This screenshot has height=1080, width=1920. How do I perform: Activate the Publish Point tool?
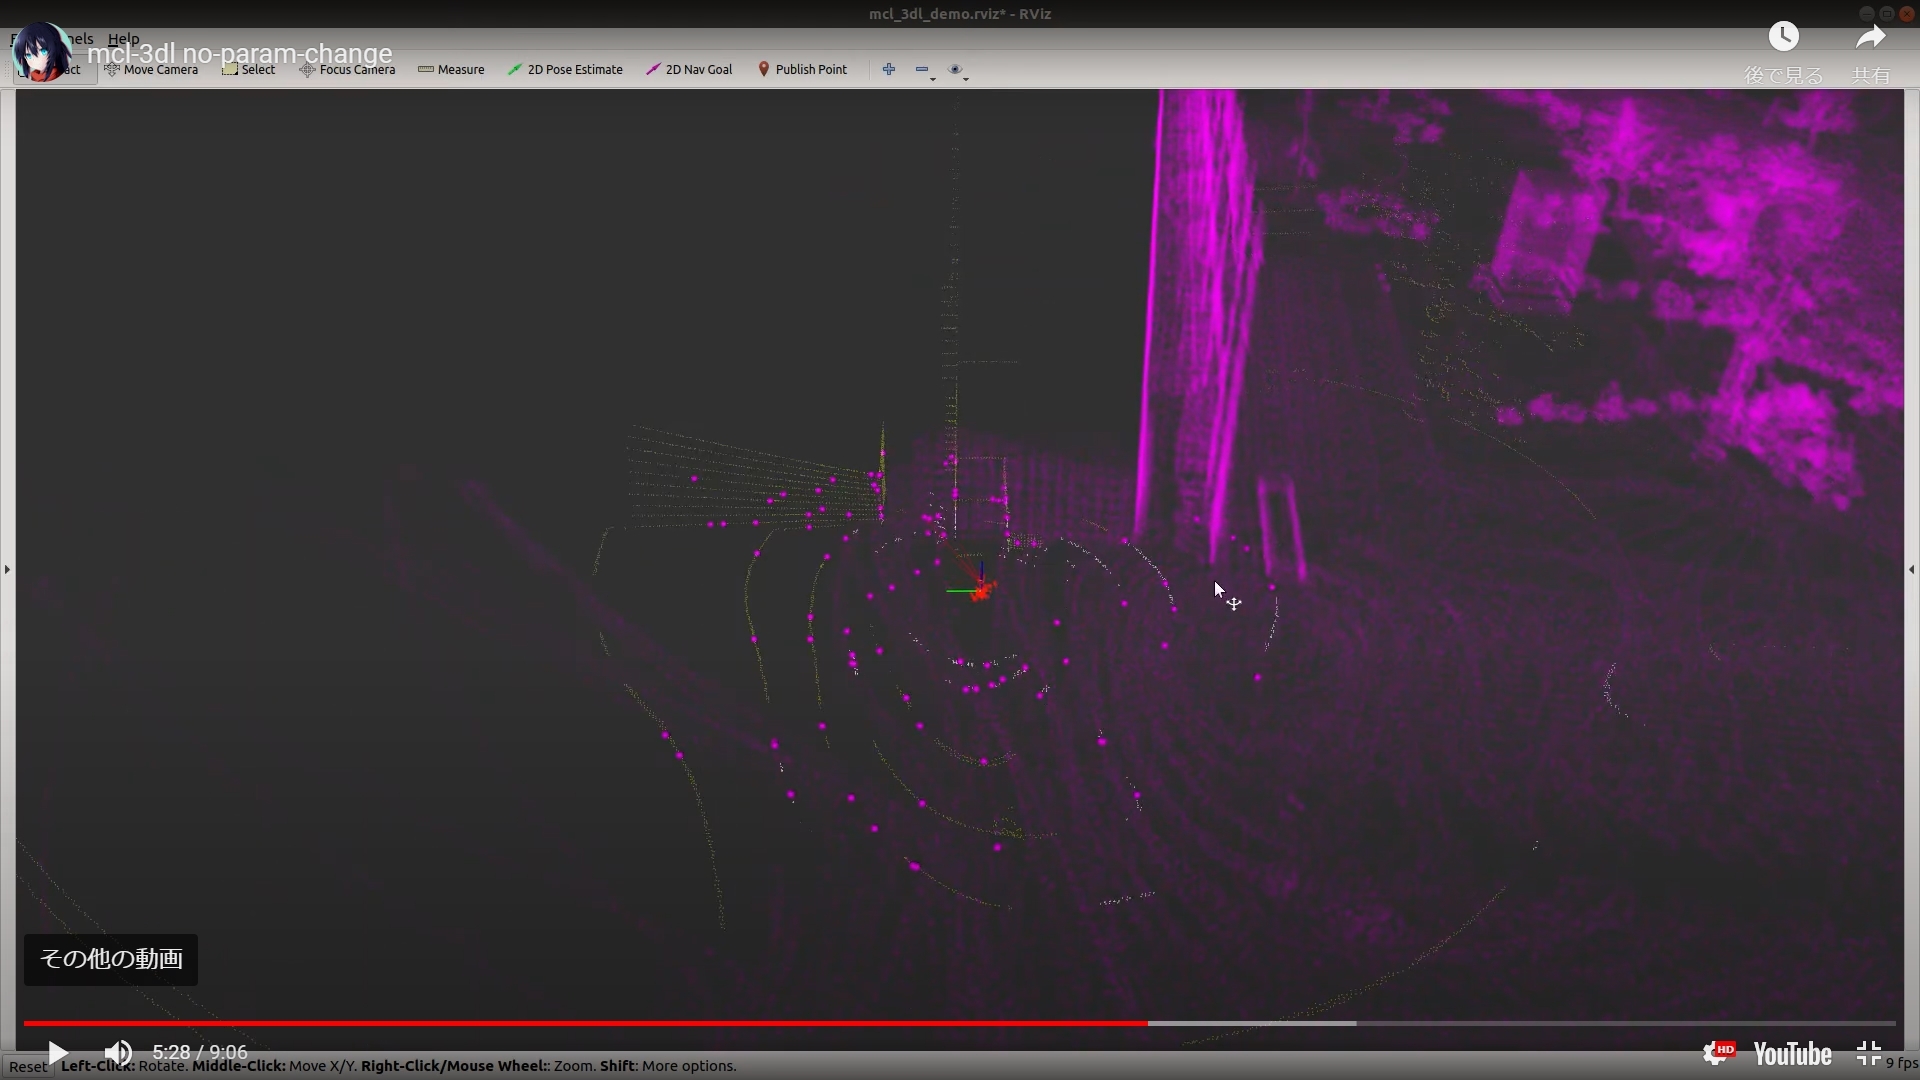[x=803, y=69]
